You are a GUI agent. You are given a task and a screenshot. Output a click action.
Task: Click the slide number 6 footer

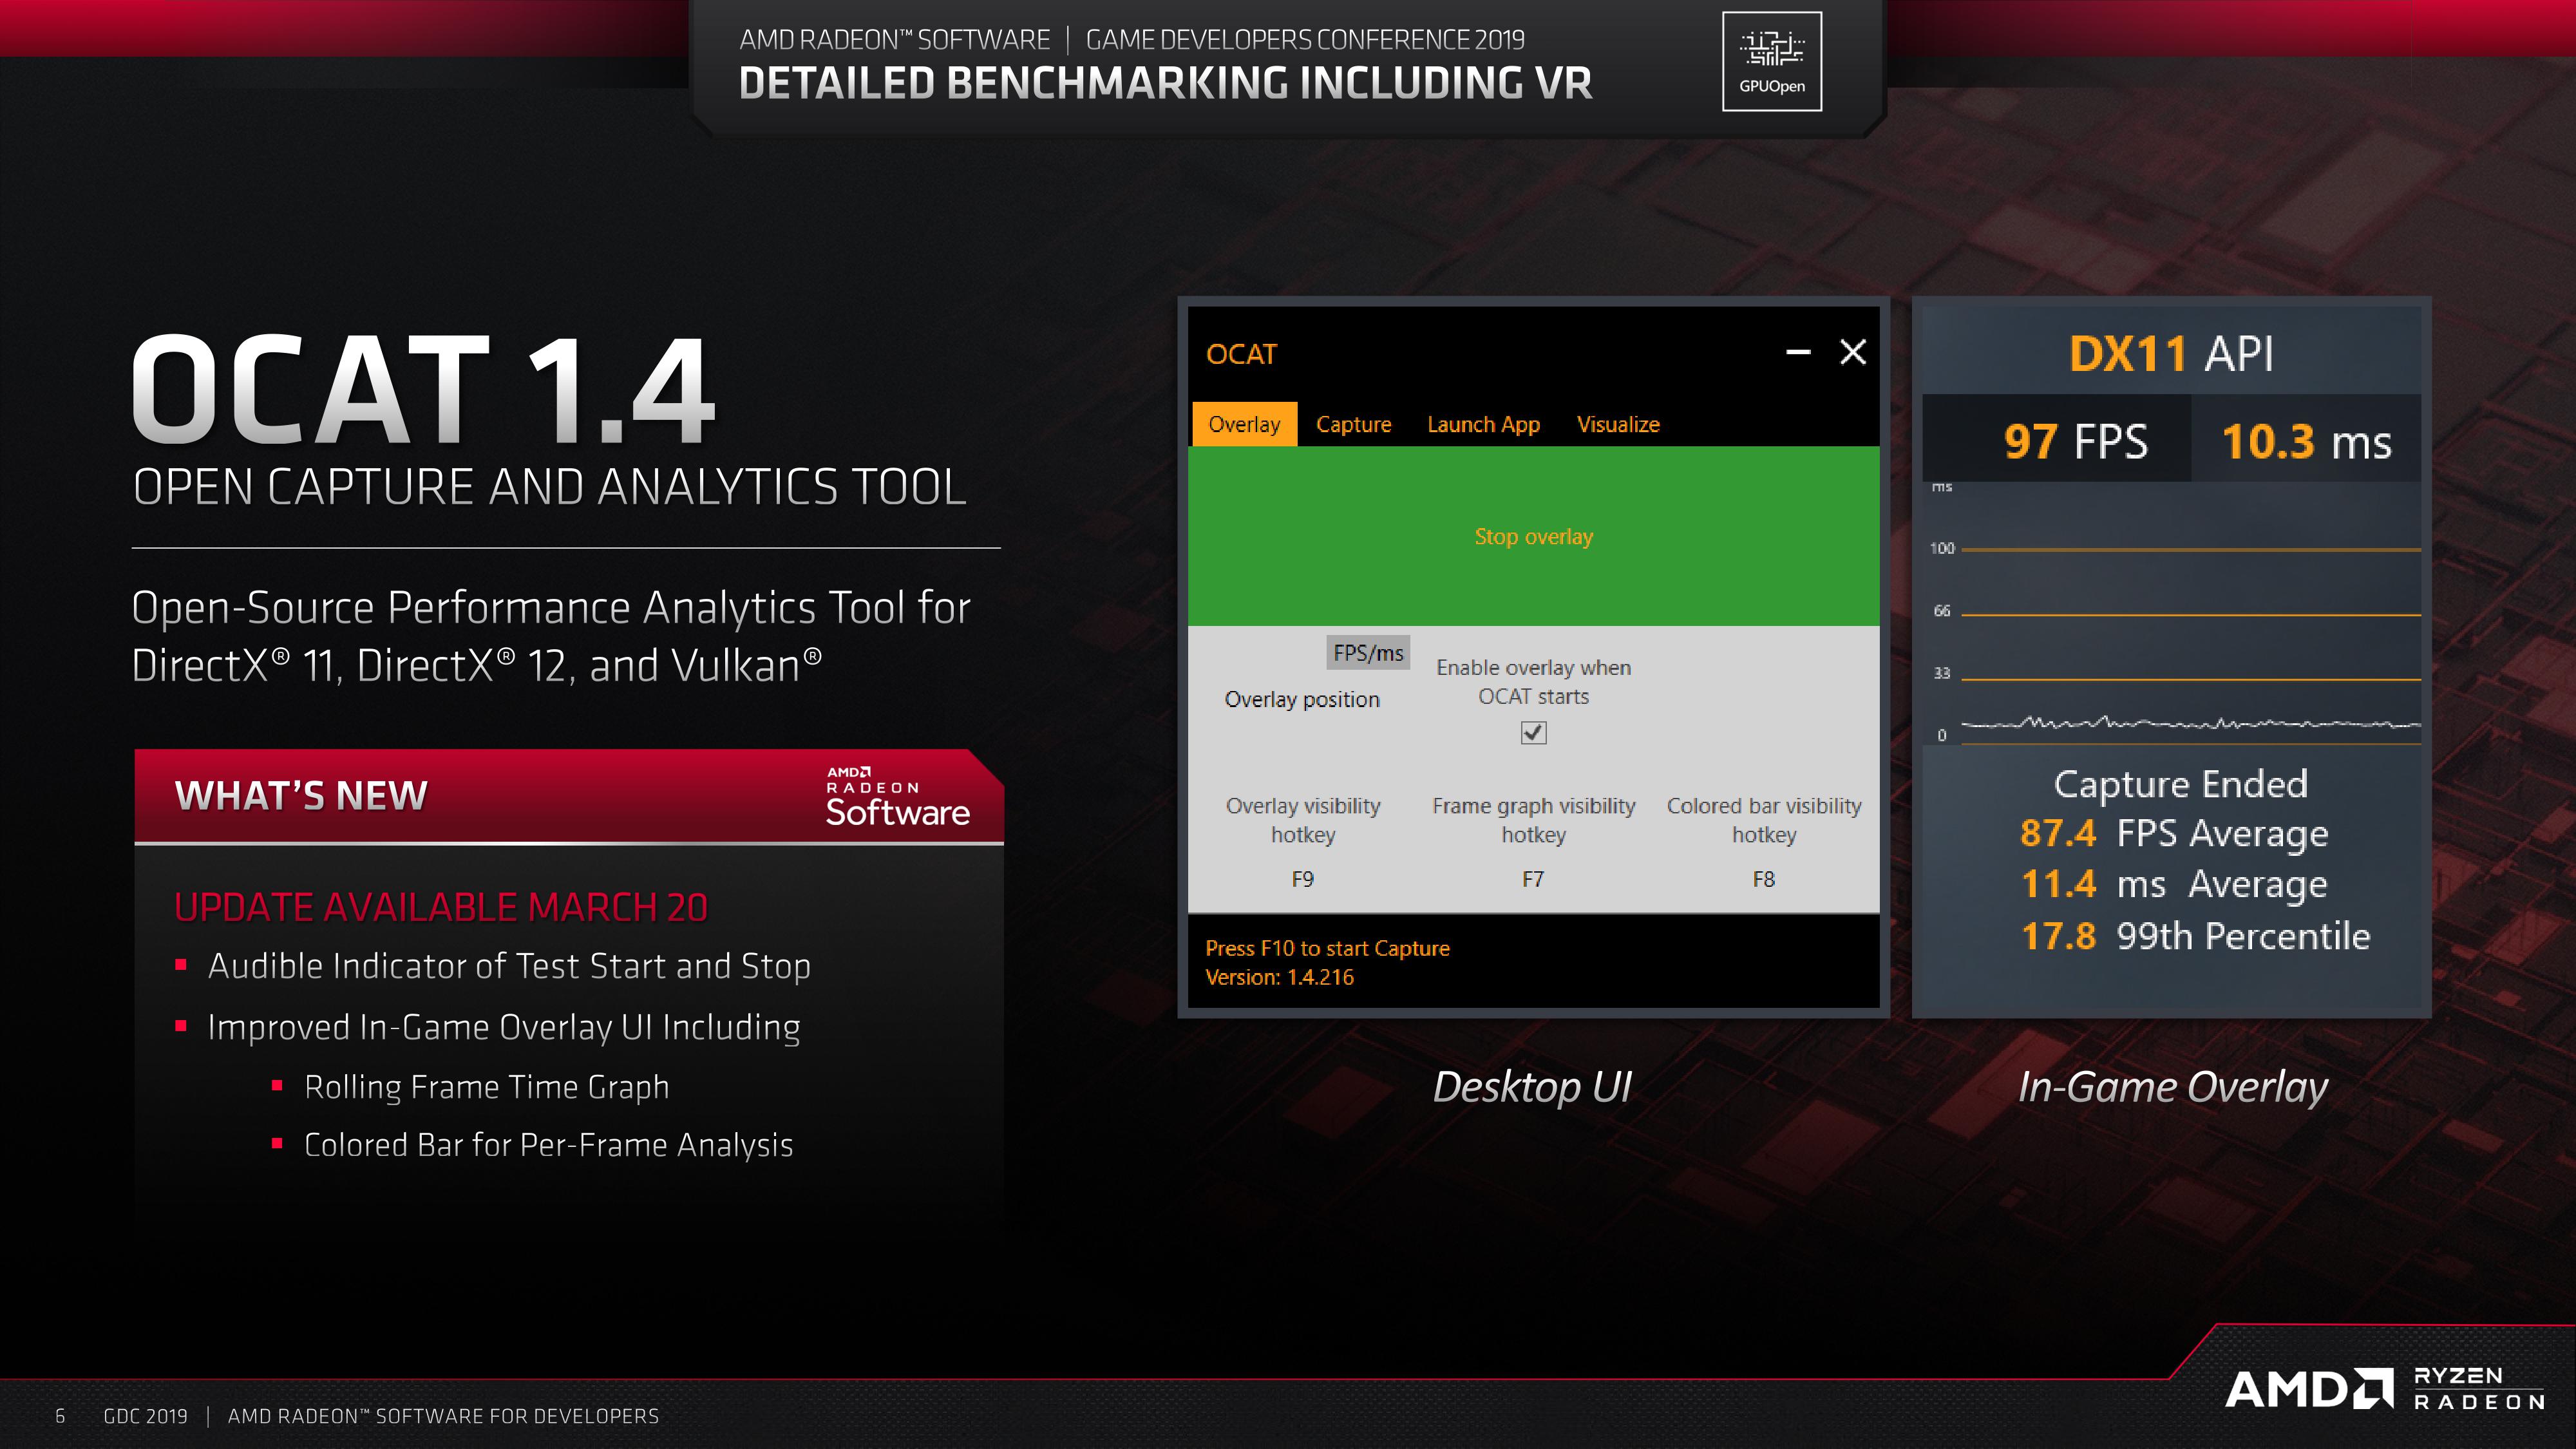60,1416
